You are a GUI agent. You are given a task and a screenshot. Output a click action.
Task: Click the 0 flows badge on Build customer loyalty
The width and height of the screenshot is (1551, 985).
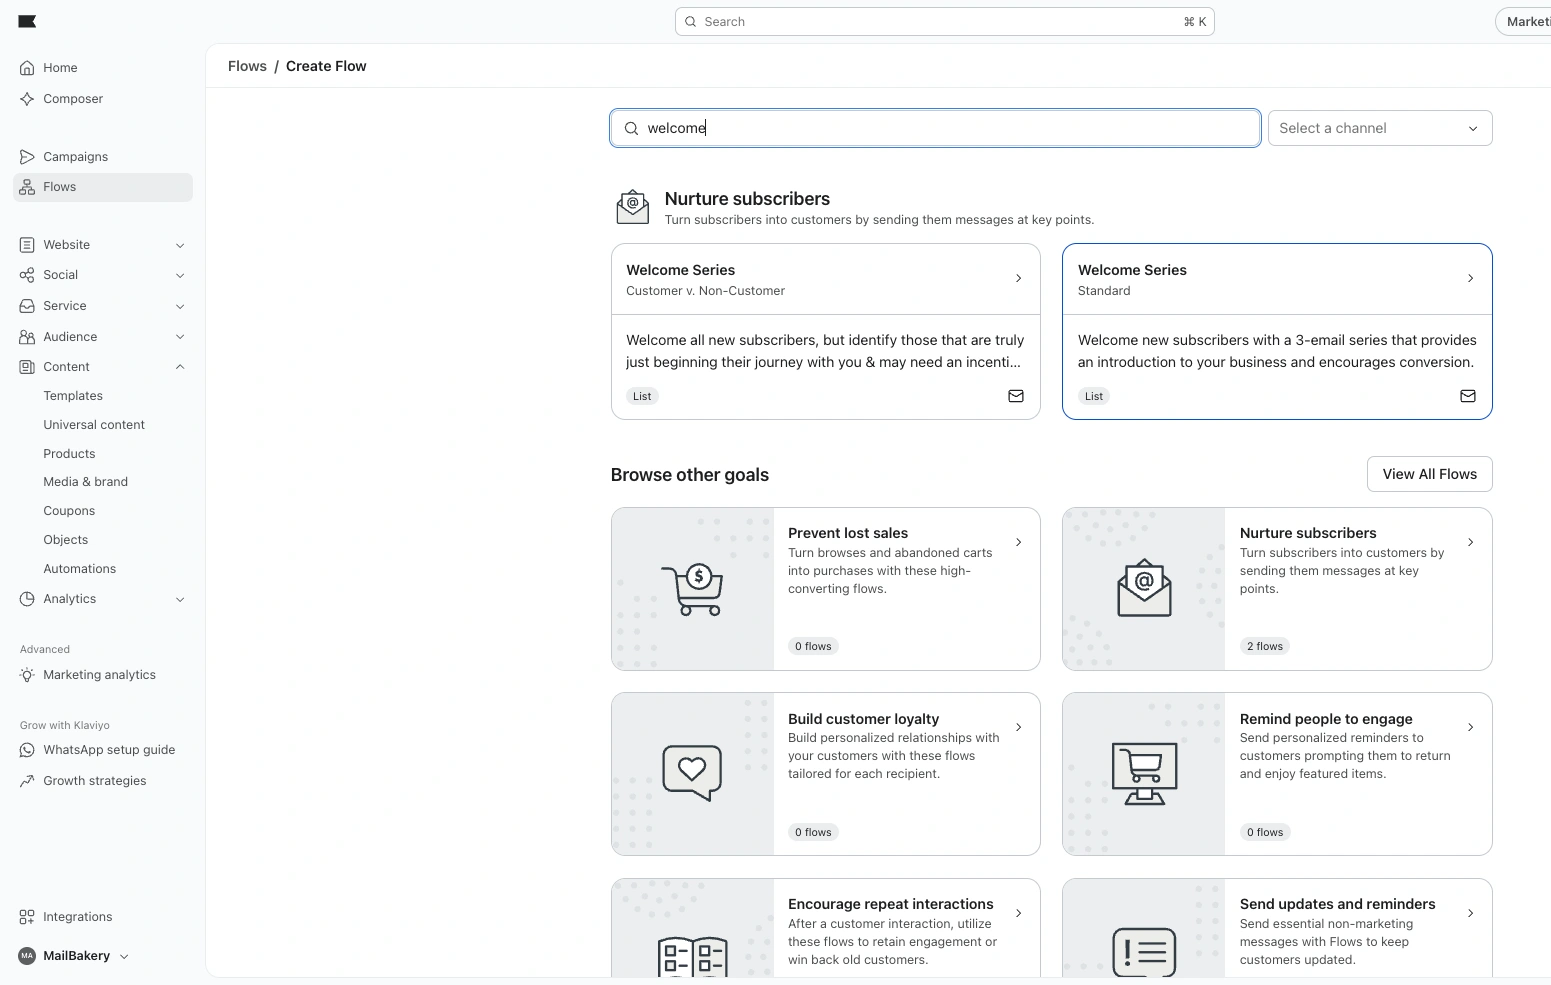click(x=813, y=832)
